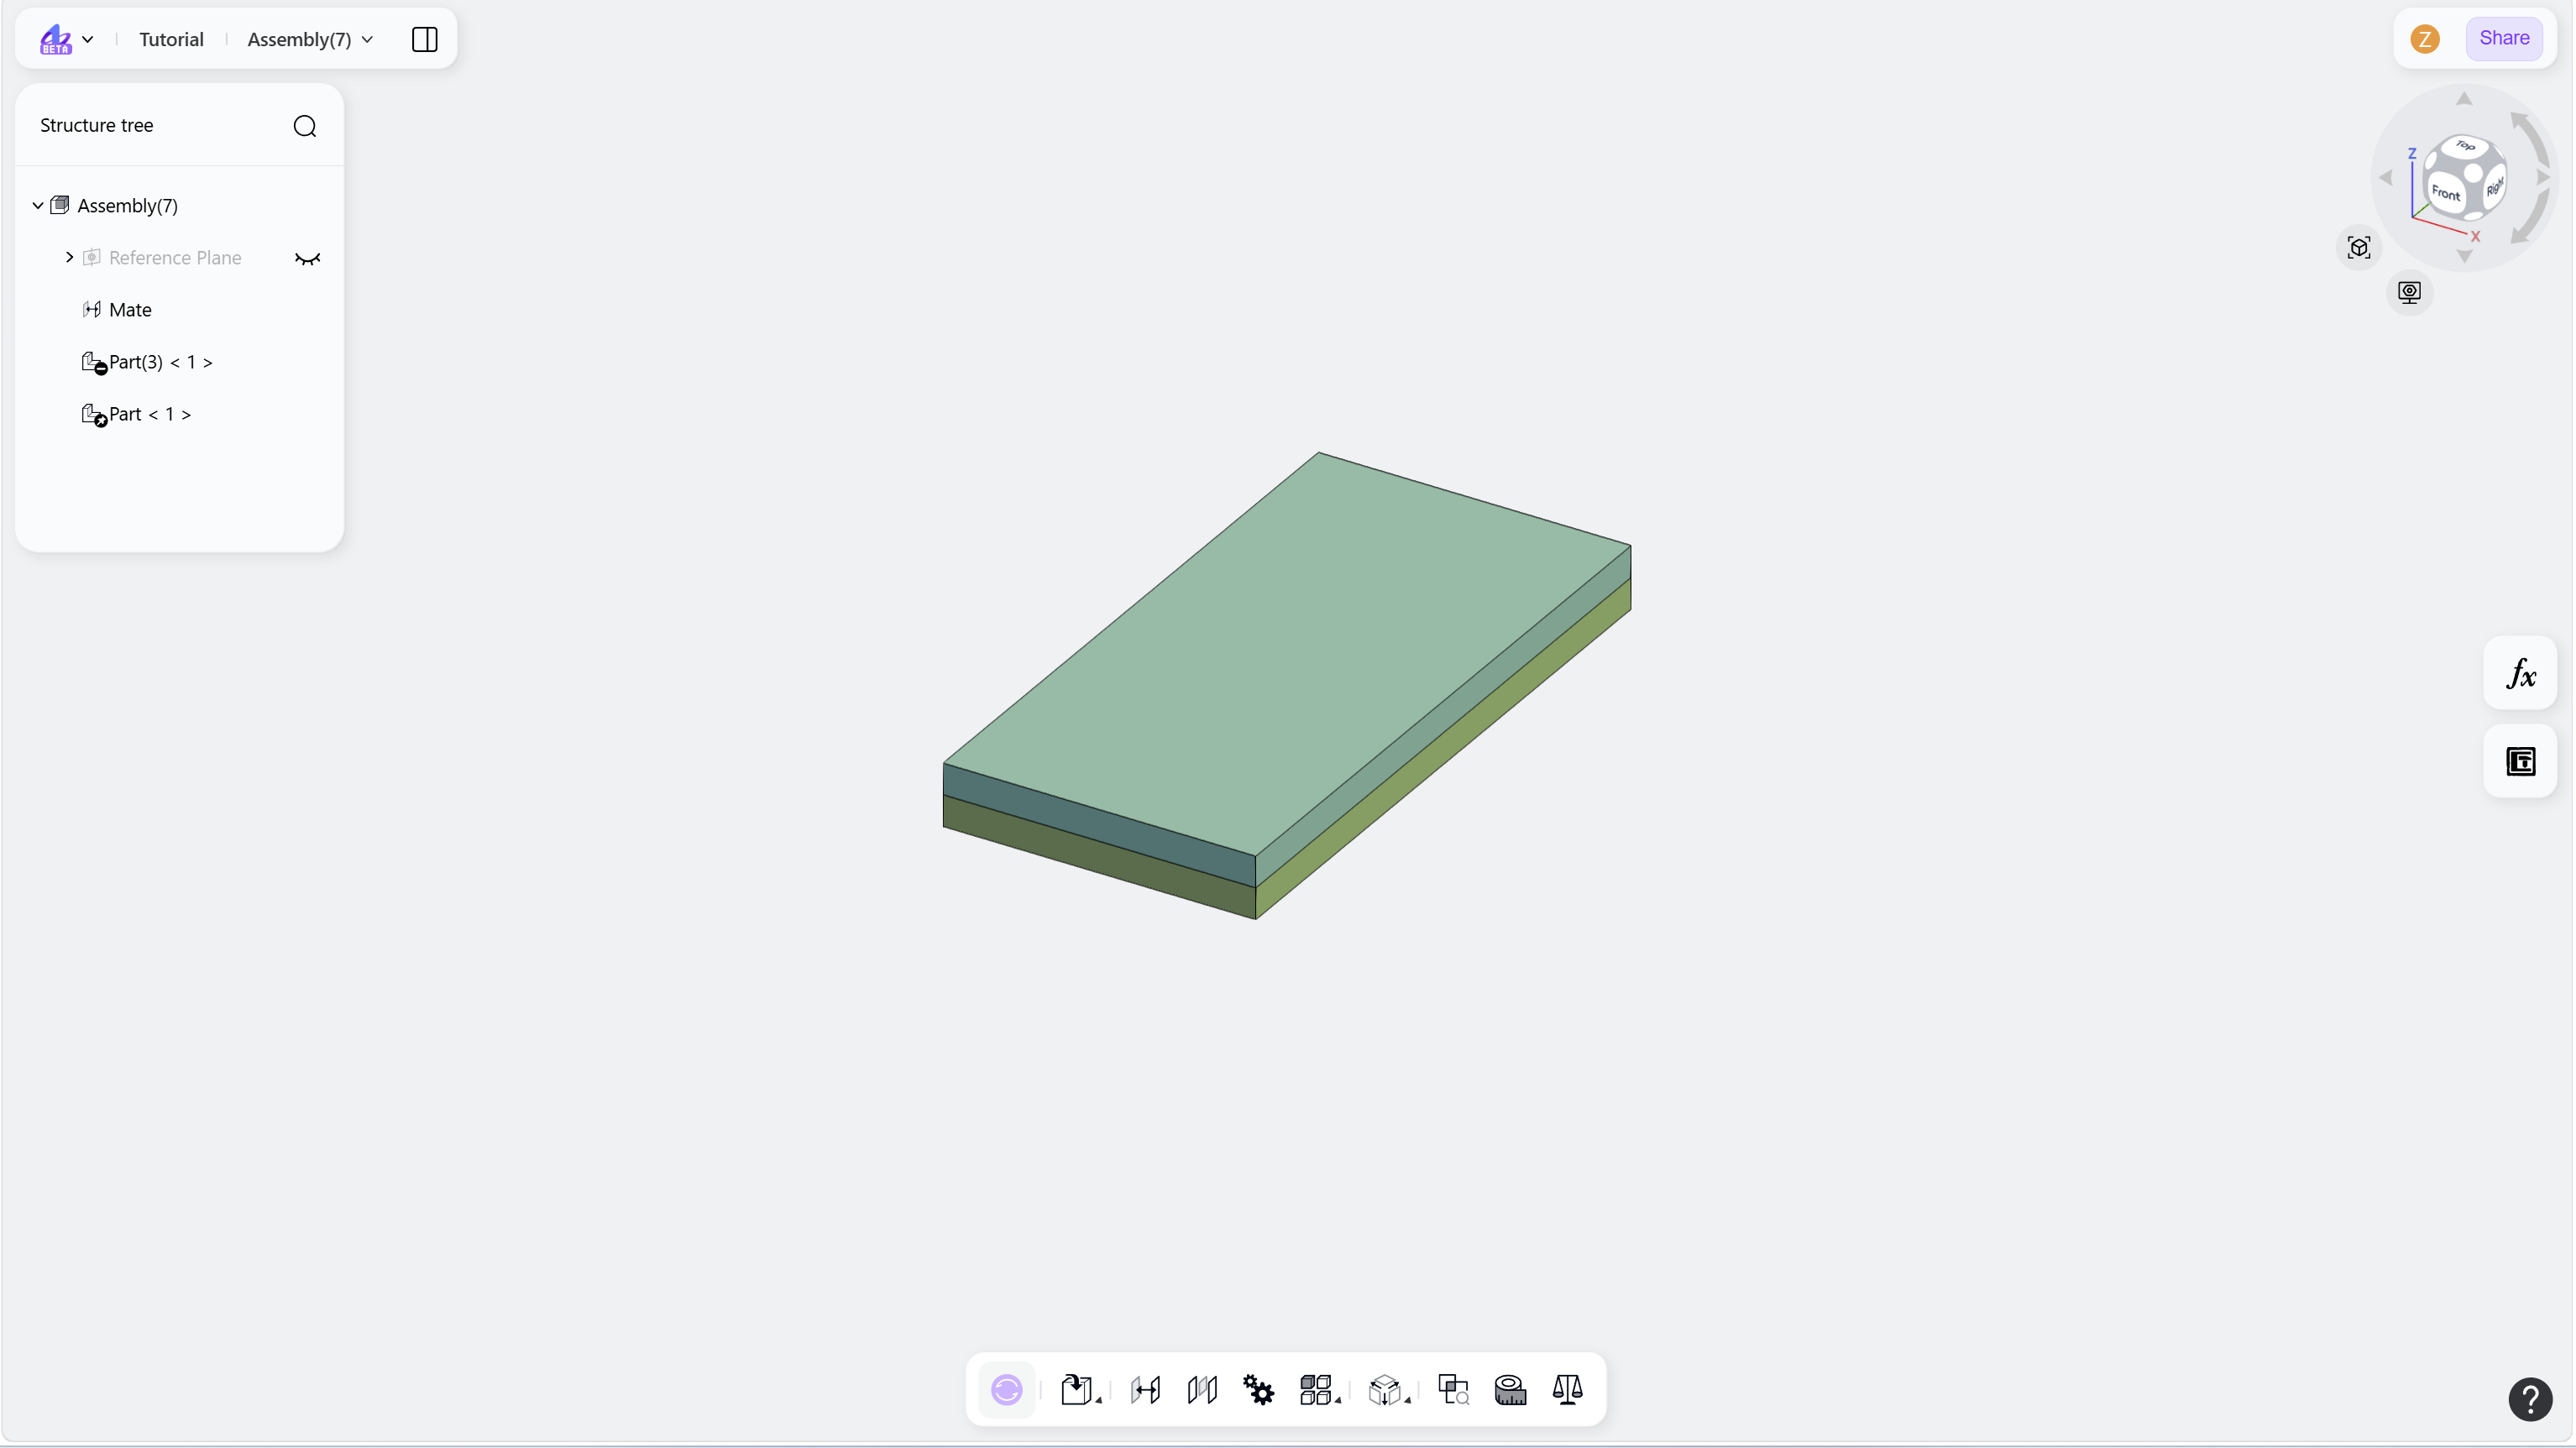Select Part <1> in tree
Viewport: 2576px width, 1448px height.
(149, 414)
